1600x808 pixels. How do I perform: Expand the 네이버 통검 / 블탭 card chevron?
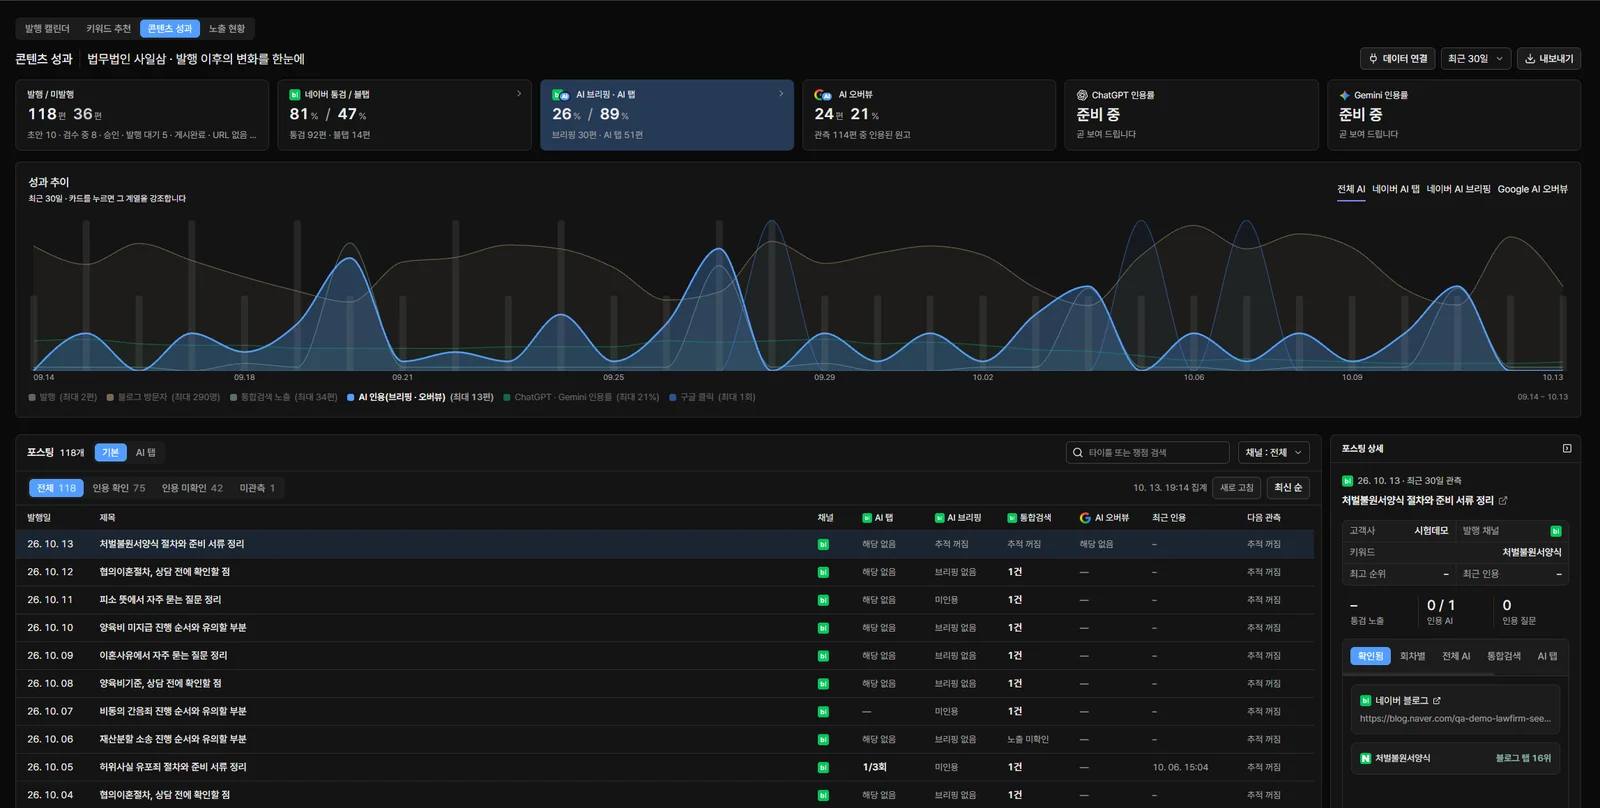tap(519, 94)
